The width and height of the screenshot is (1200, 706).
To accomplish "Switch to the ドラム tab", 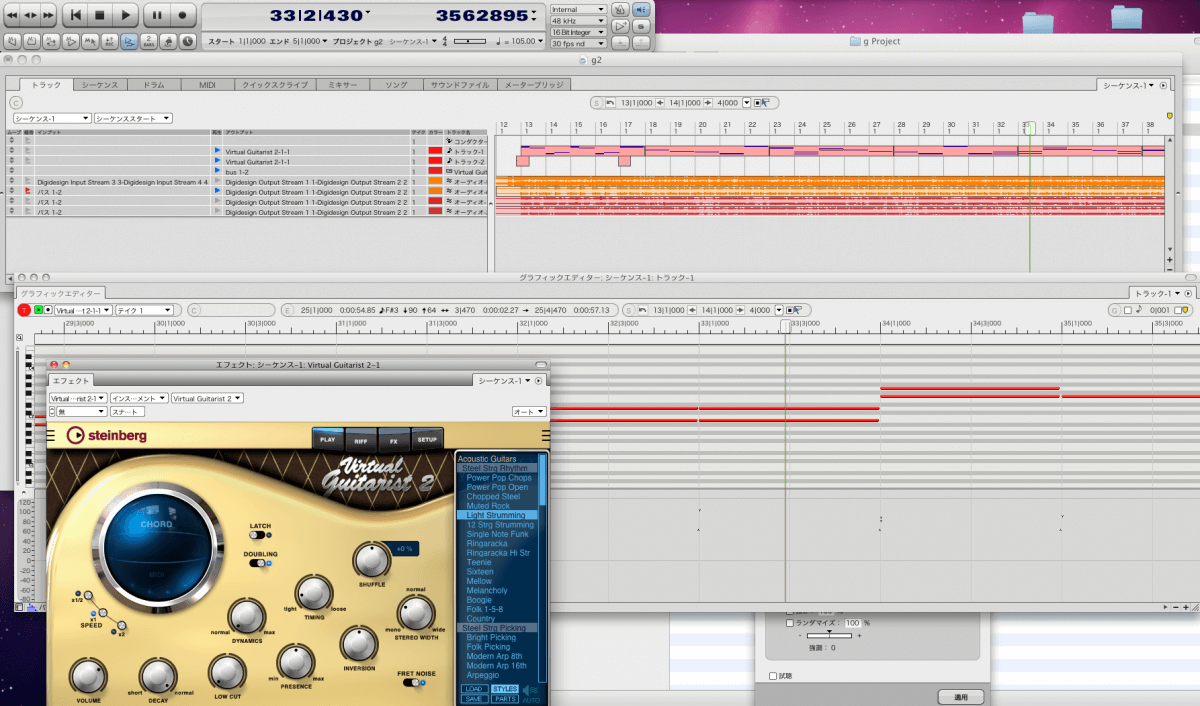I will pyautogui.click(x=154, y=86).
